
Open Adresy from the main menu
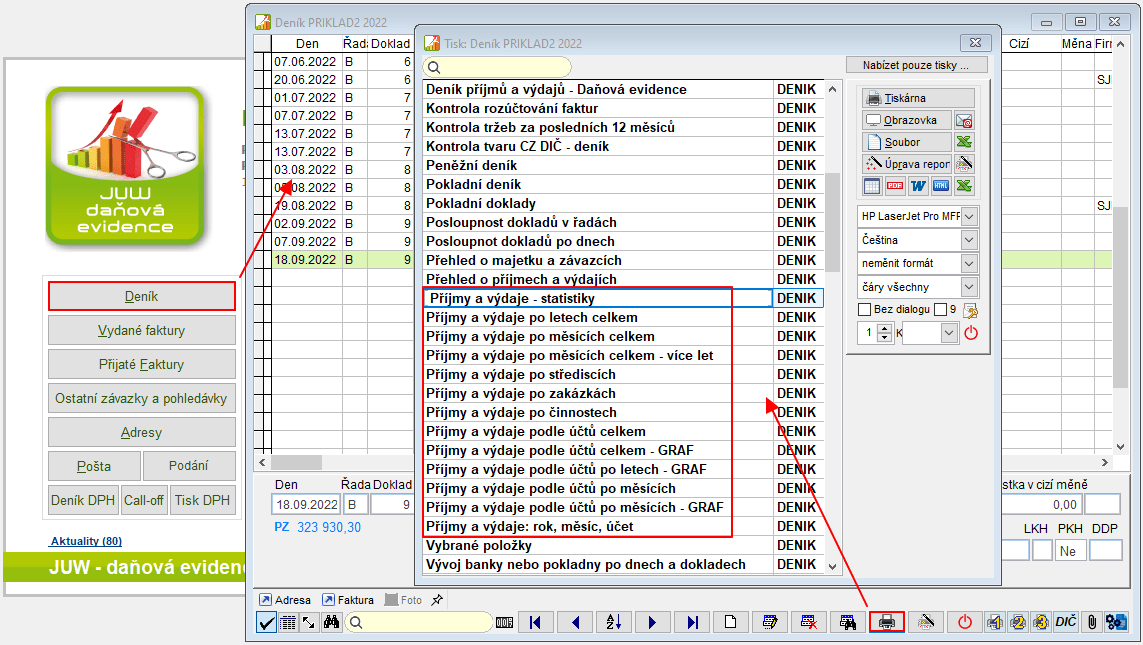[141, 432]
